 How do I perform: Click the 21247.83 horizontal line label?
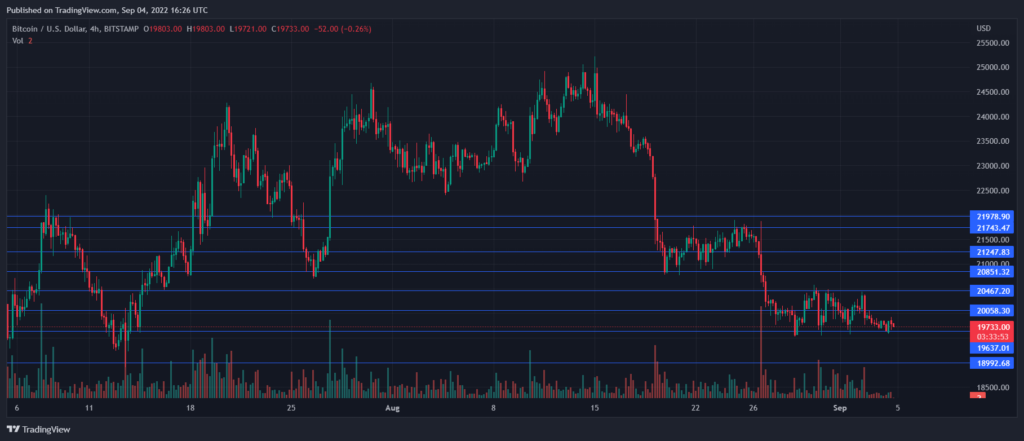pyautogui.click(x=993, y=252)
